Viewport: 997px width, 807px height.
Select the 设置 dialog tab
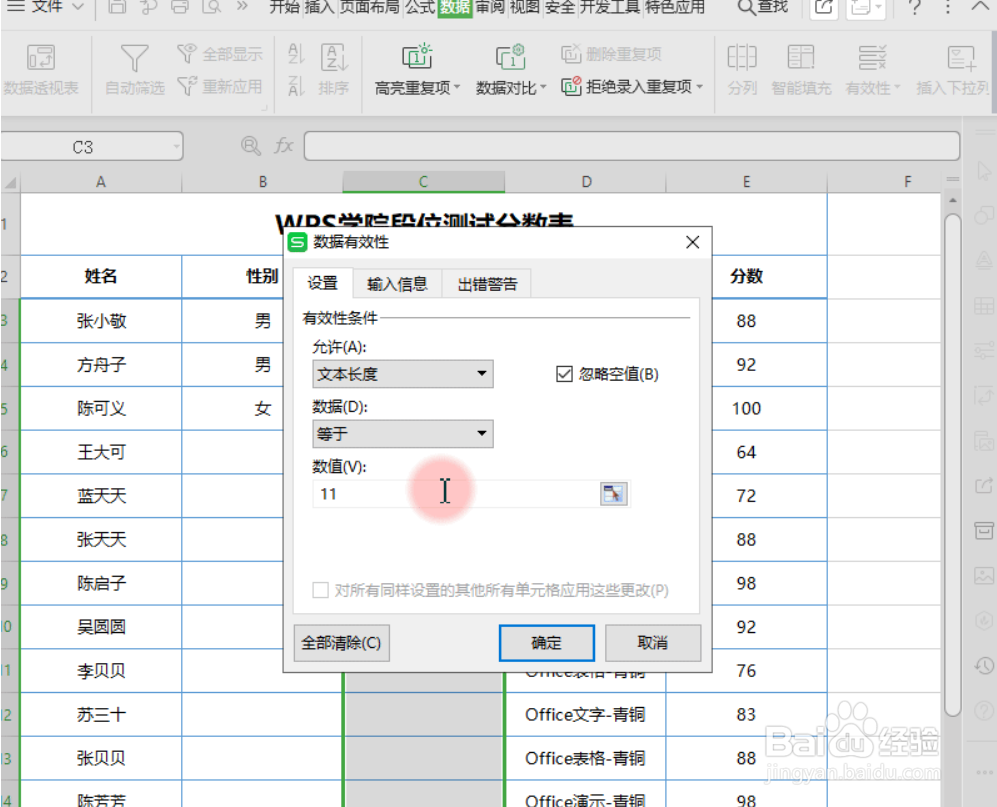(x=322, y=283)
